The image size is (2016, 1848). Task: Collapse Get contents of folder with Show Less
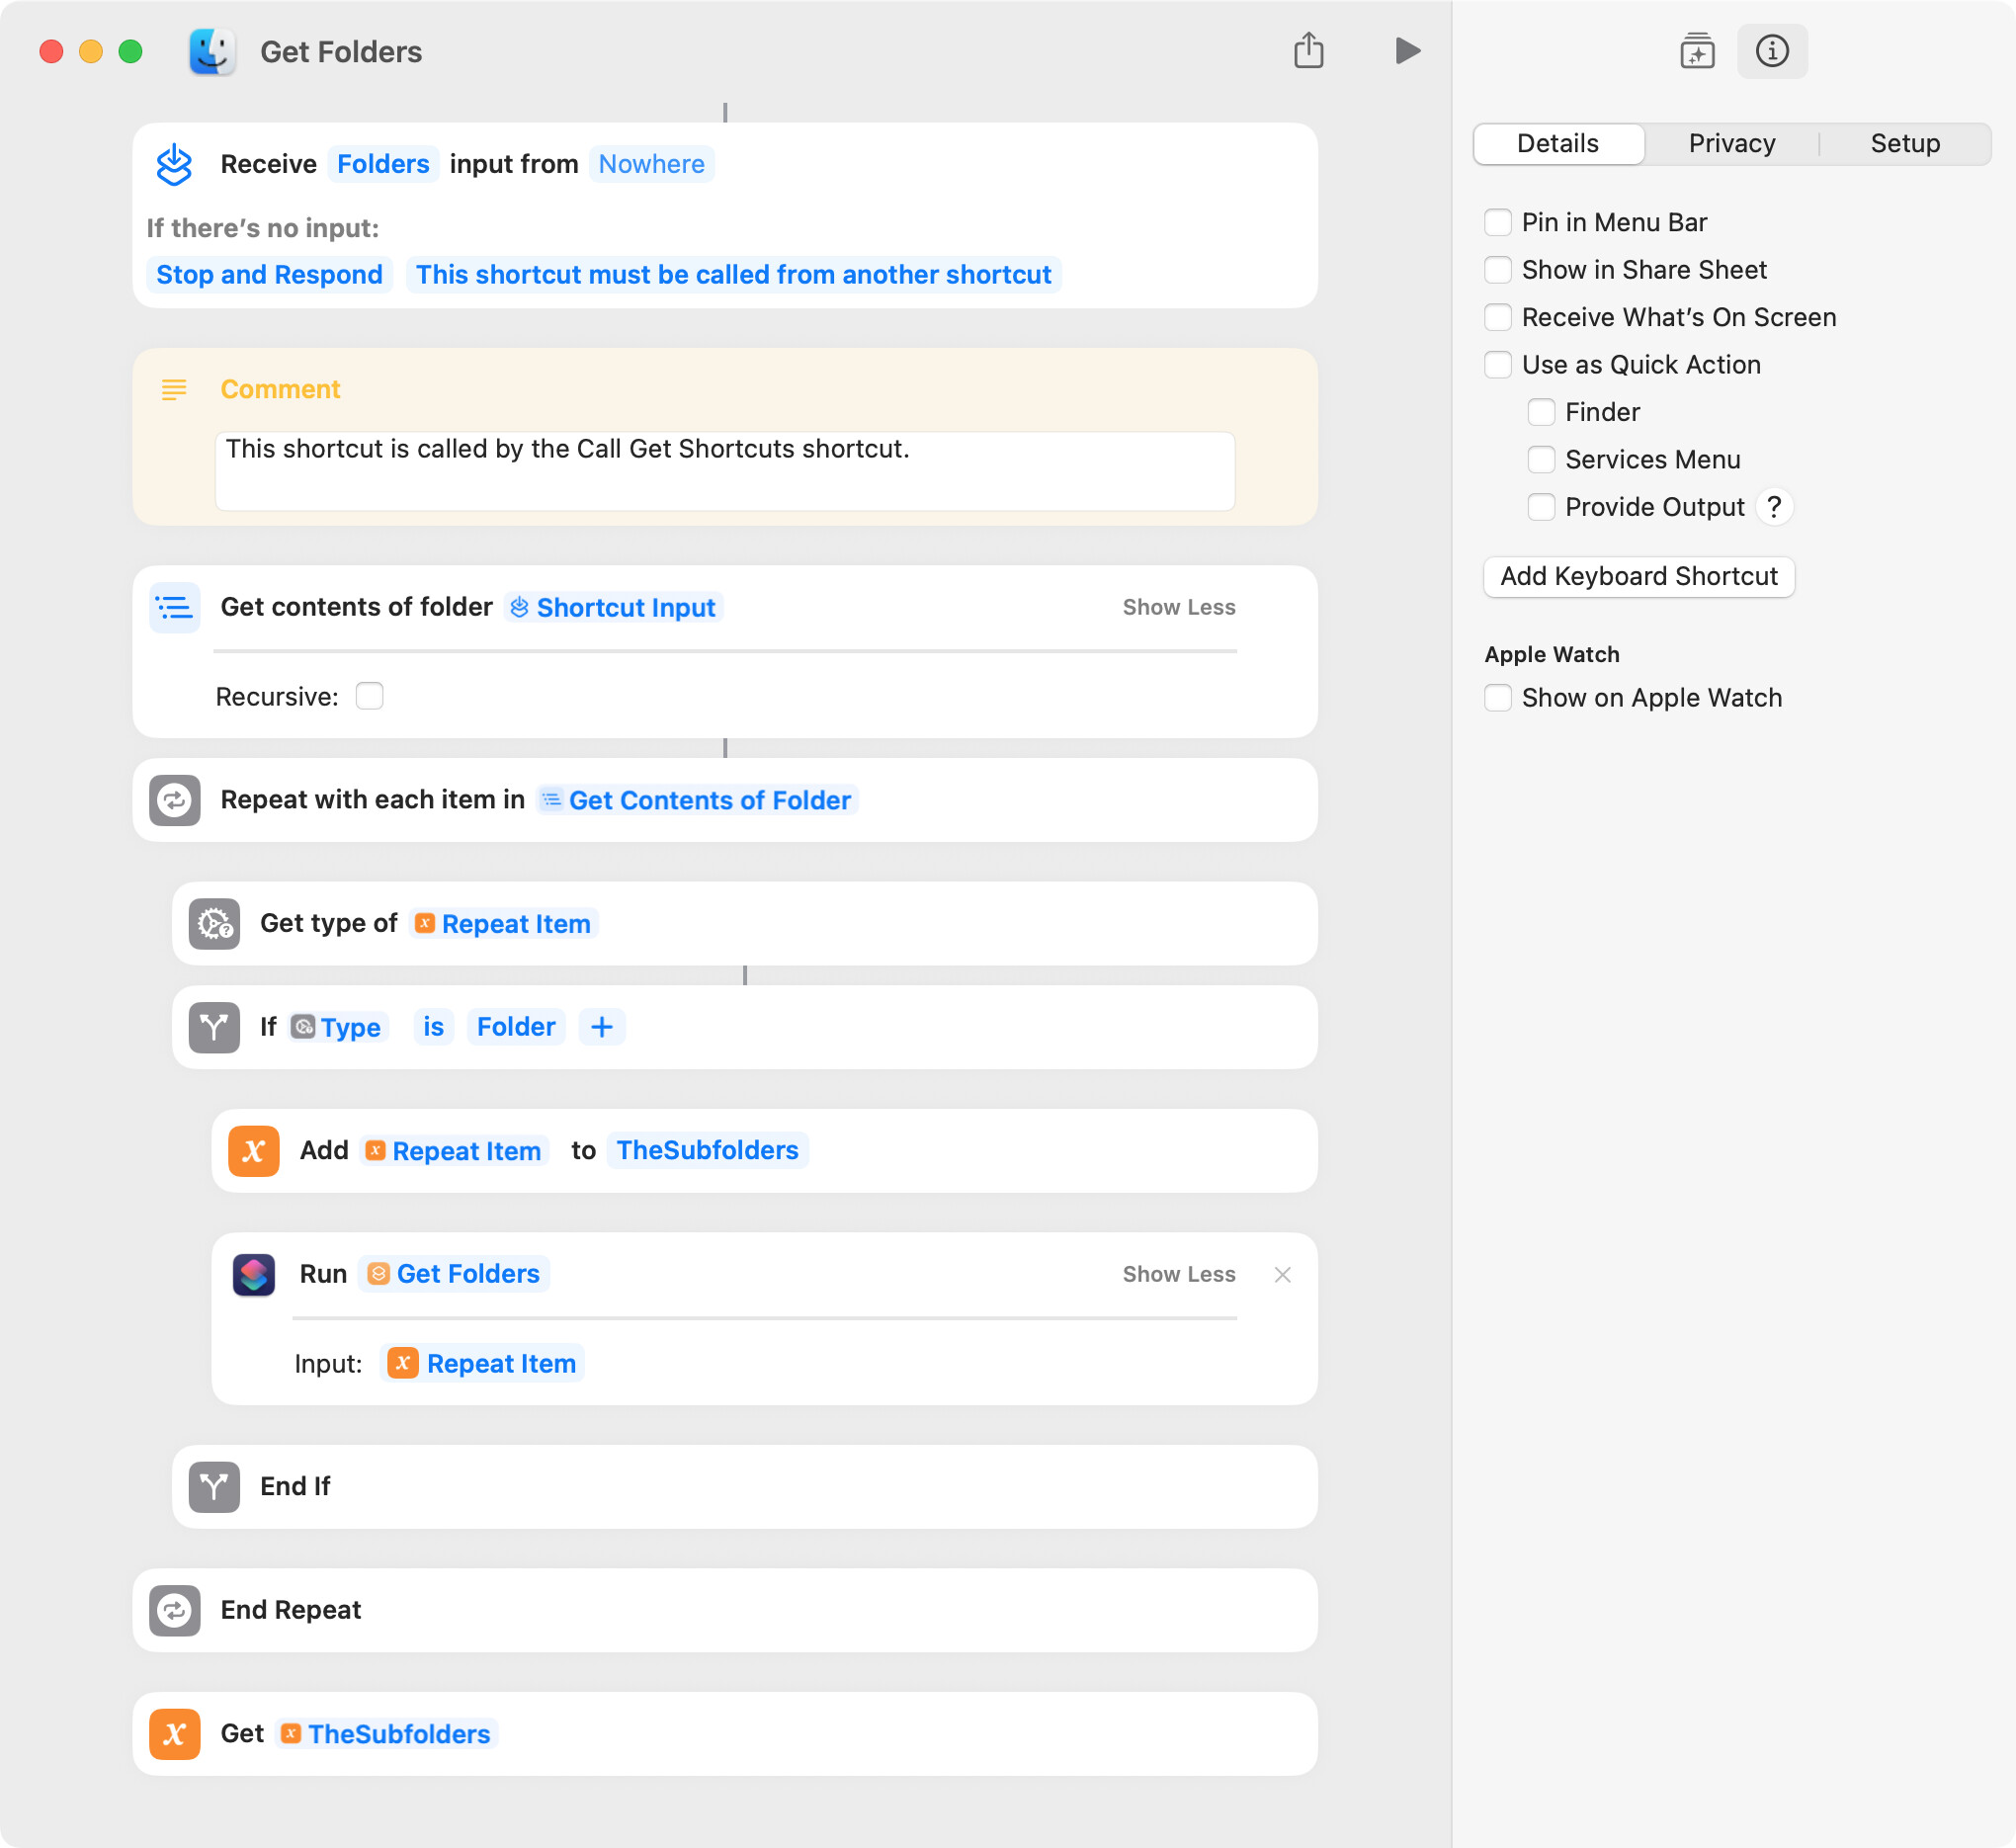[x=1178, y=607]
